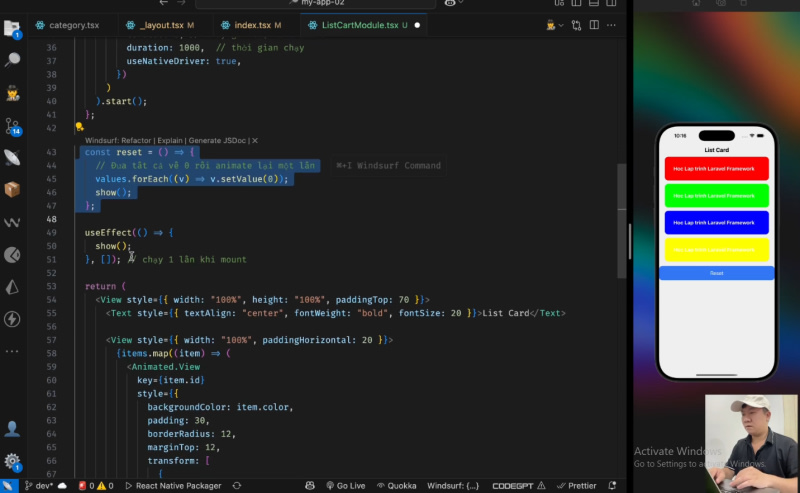Toggle Go Live server in status bar
The image size is (800, 493).
tap(345, 485)
